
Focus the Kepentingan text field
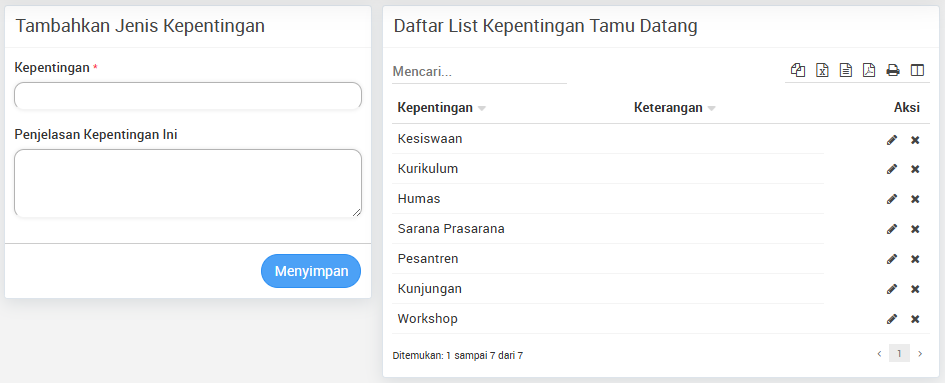(x=188, y=95)
